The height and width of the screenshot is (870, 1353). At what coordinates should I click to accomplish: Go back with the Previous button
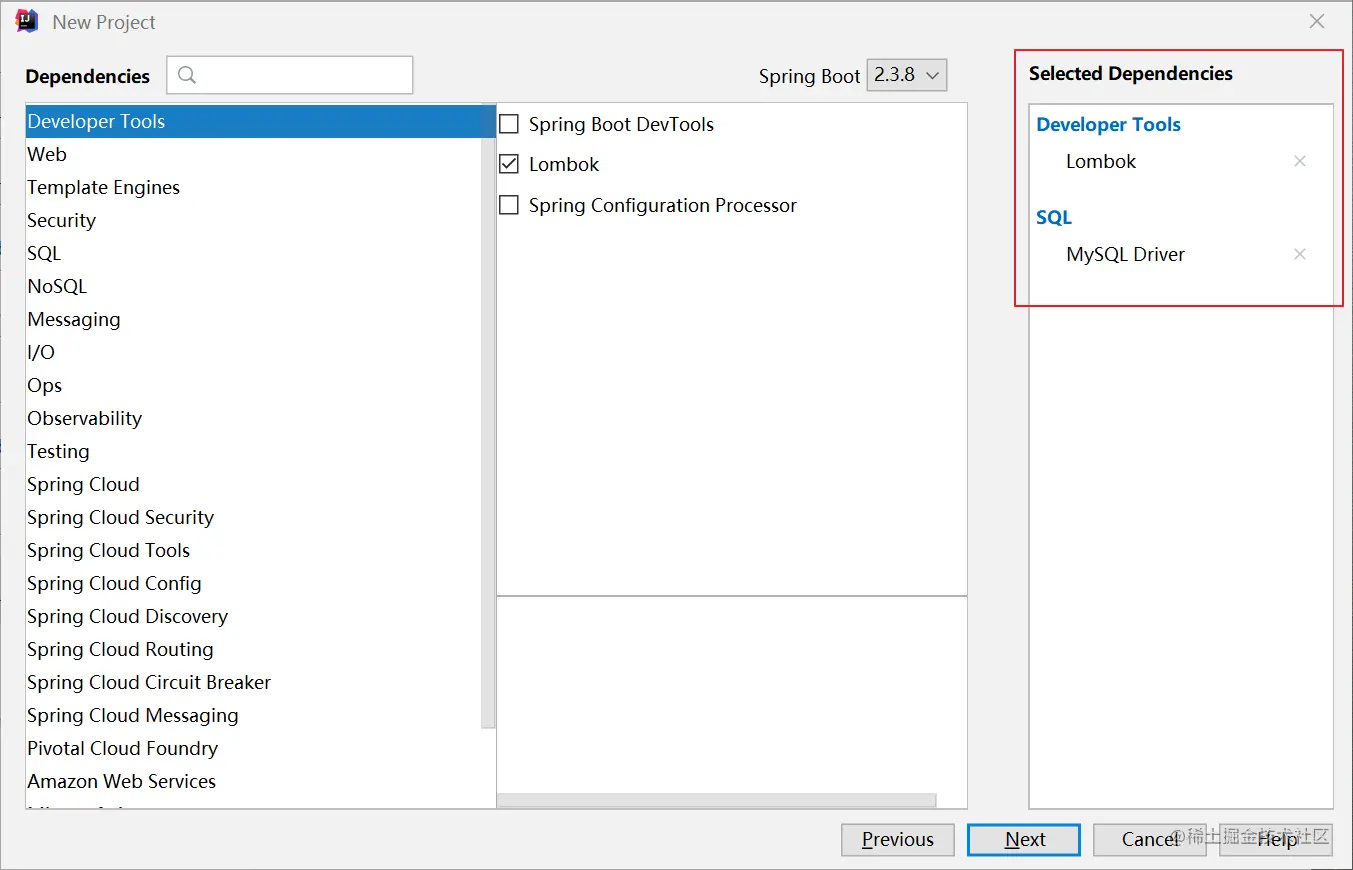[898, 839]
